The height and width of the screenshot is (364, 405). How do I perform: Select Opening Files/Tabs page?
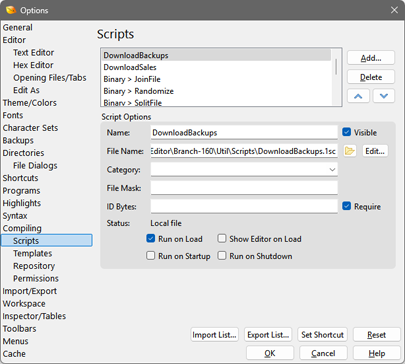50,78
